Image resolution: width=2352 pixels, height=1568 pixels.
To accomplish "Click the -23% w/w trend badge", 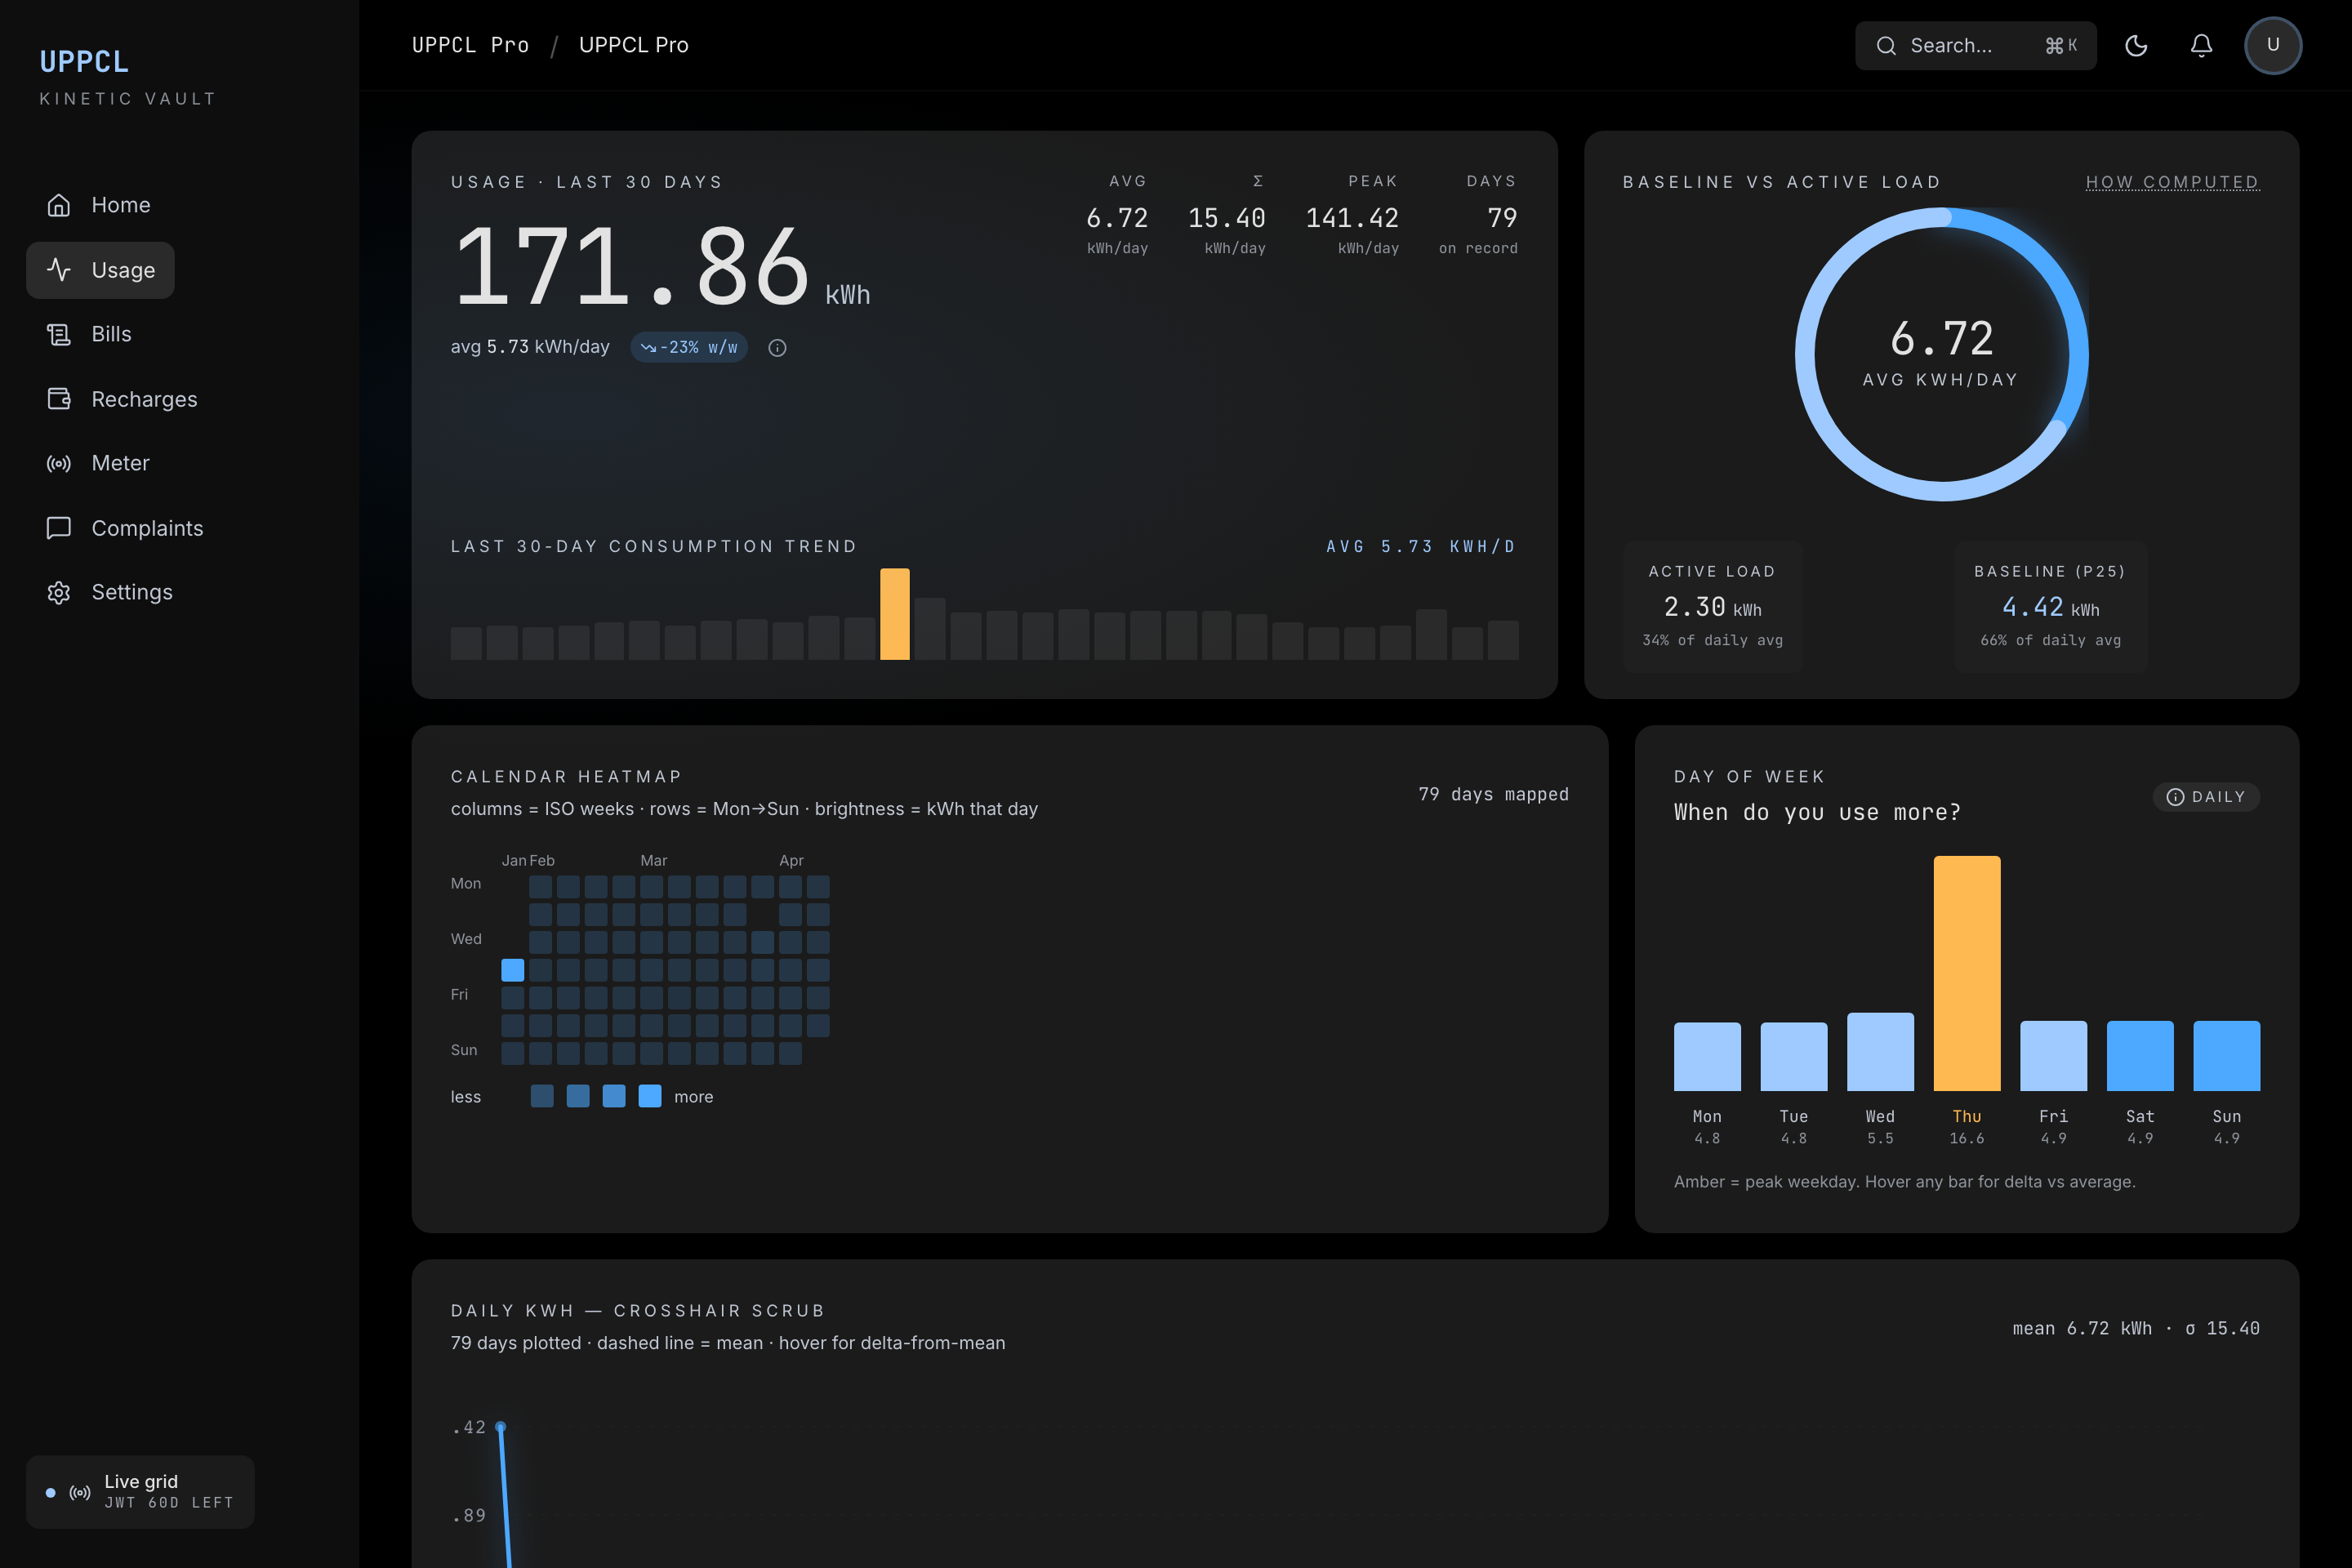I will pos(689,347).
